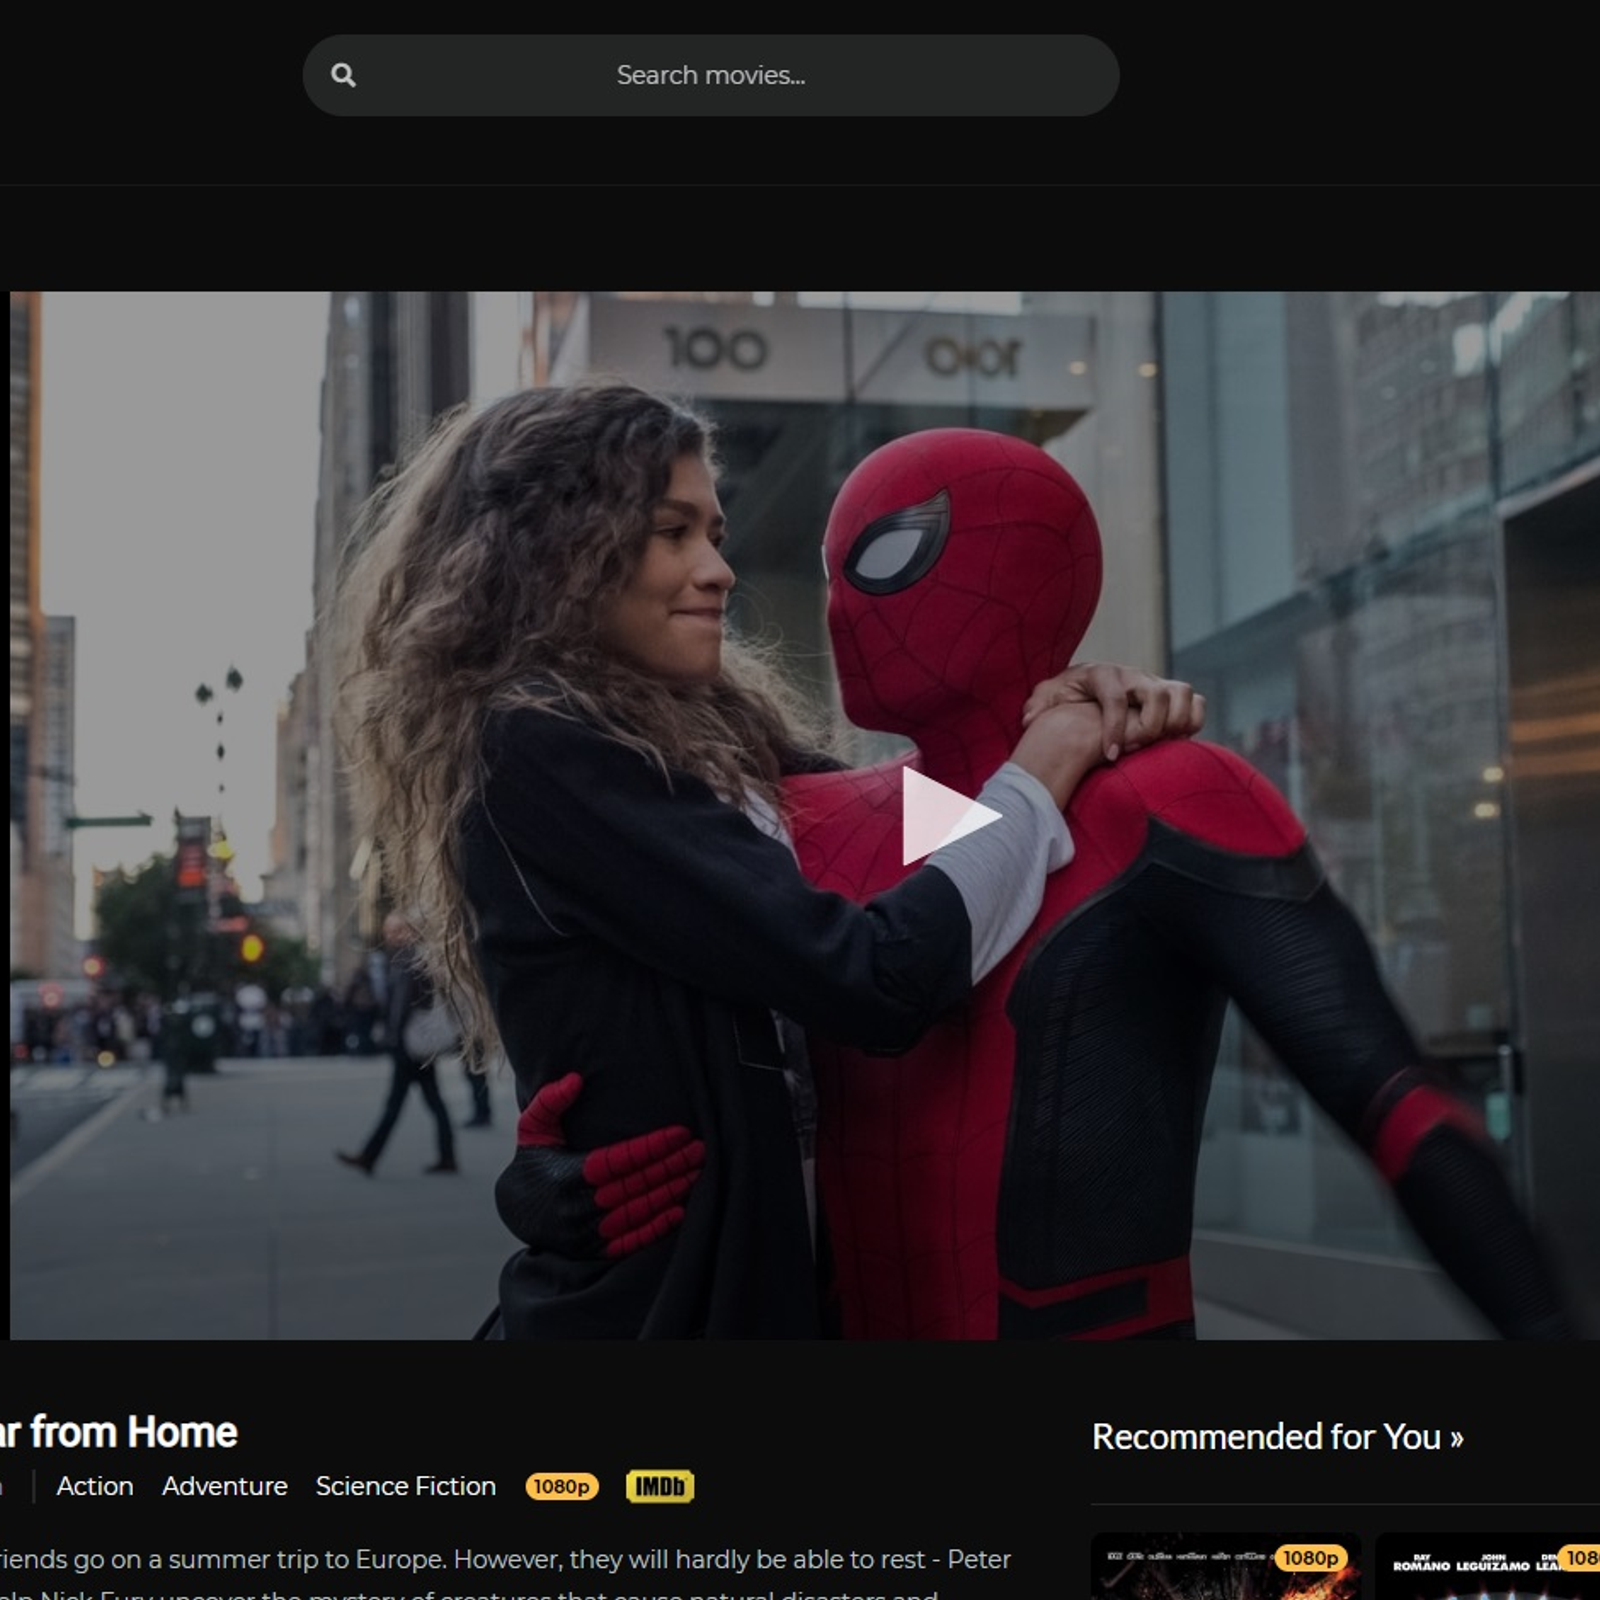The image size is (1600, 1600).
Task: Focus the Search movies input field
Action: tap(711, 75)
